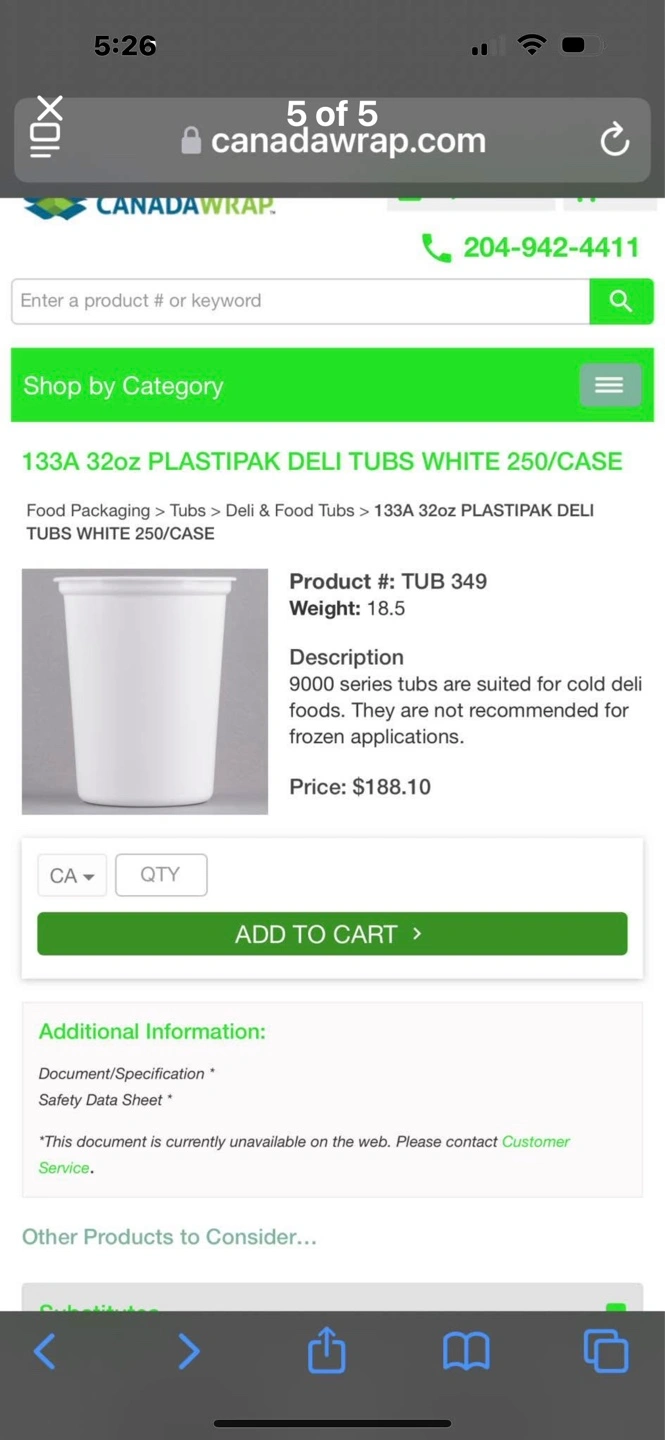Go back to the previous page
The width and height of the screenshot is (665, 1440).
tap(45, 1351)
